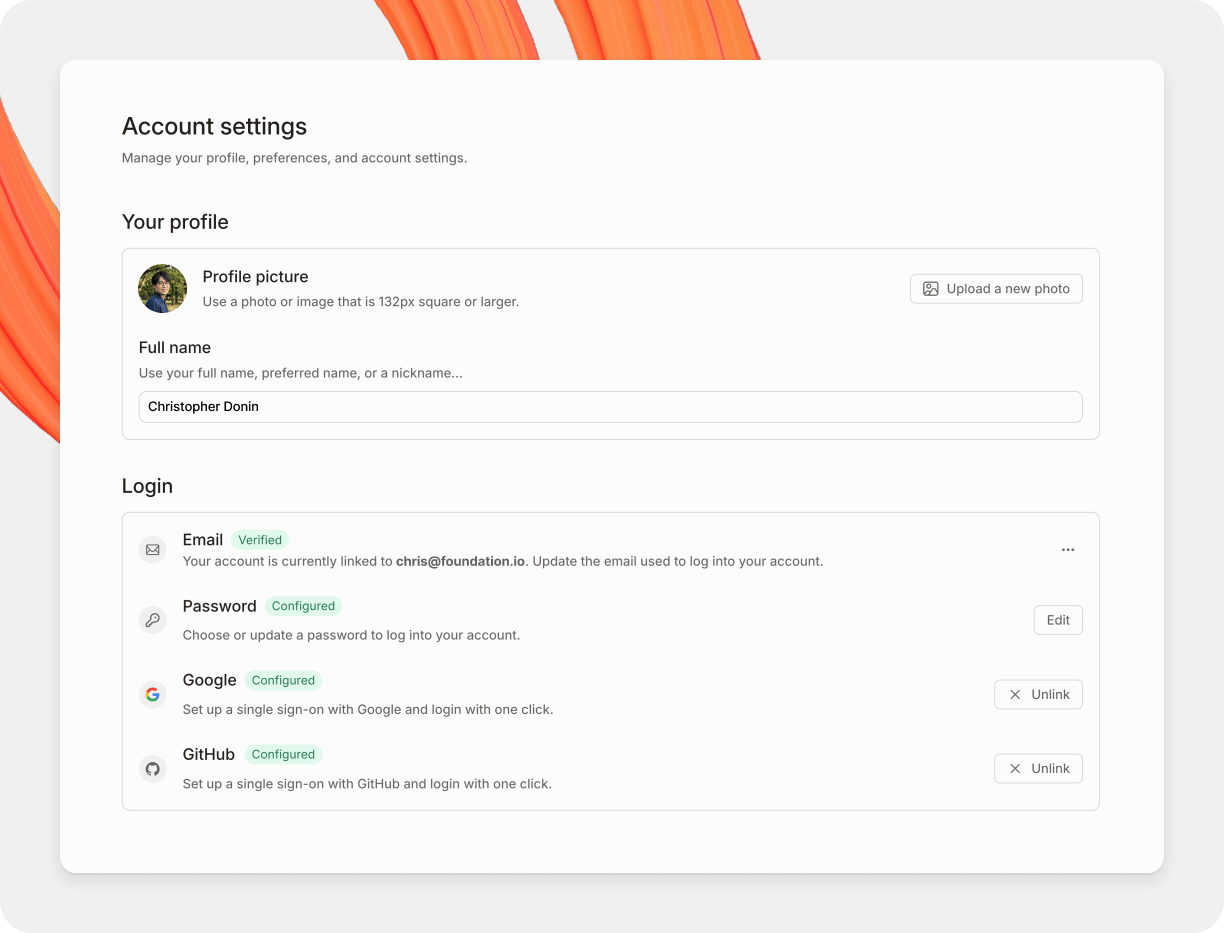Click the email address chris@foundation.io
This screenshot has width=1224, height=933.
pos(459,561)
